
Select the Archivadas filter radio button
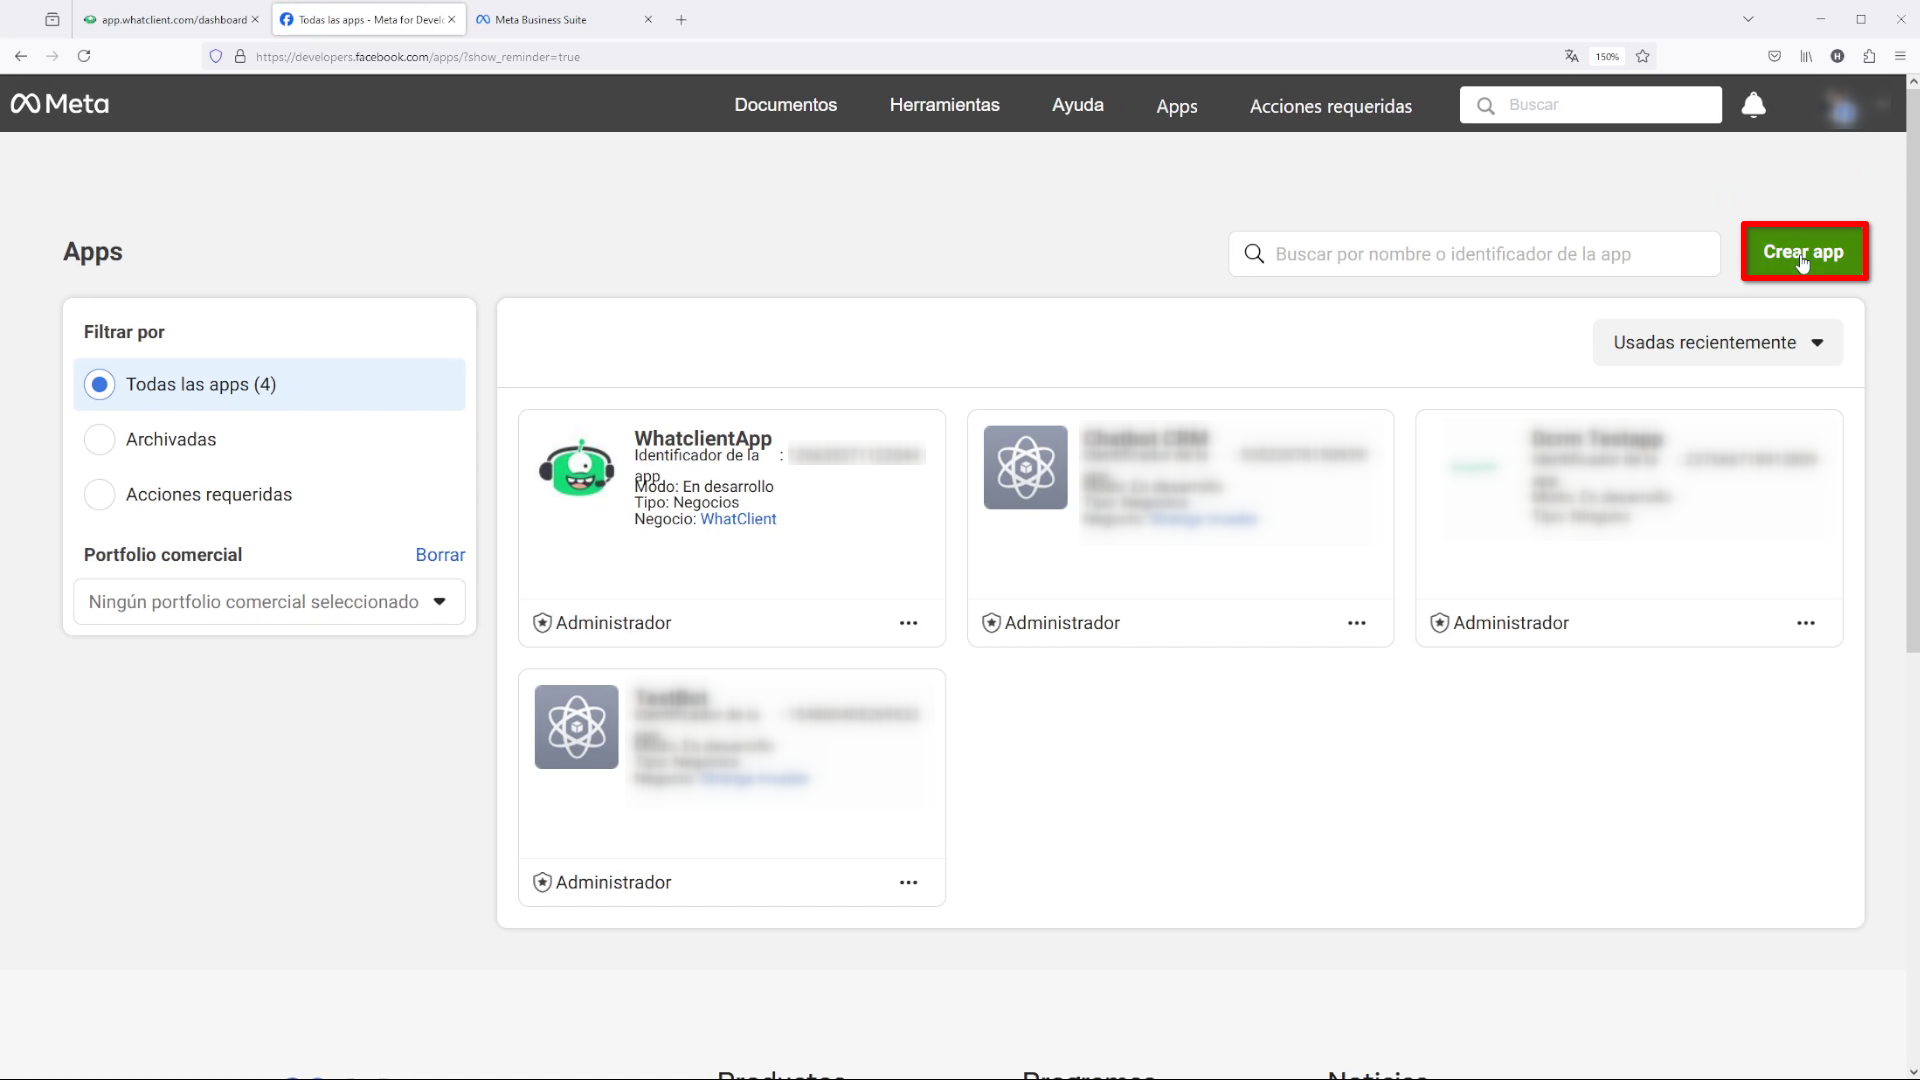(x=99, y=440)
